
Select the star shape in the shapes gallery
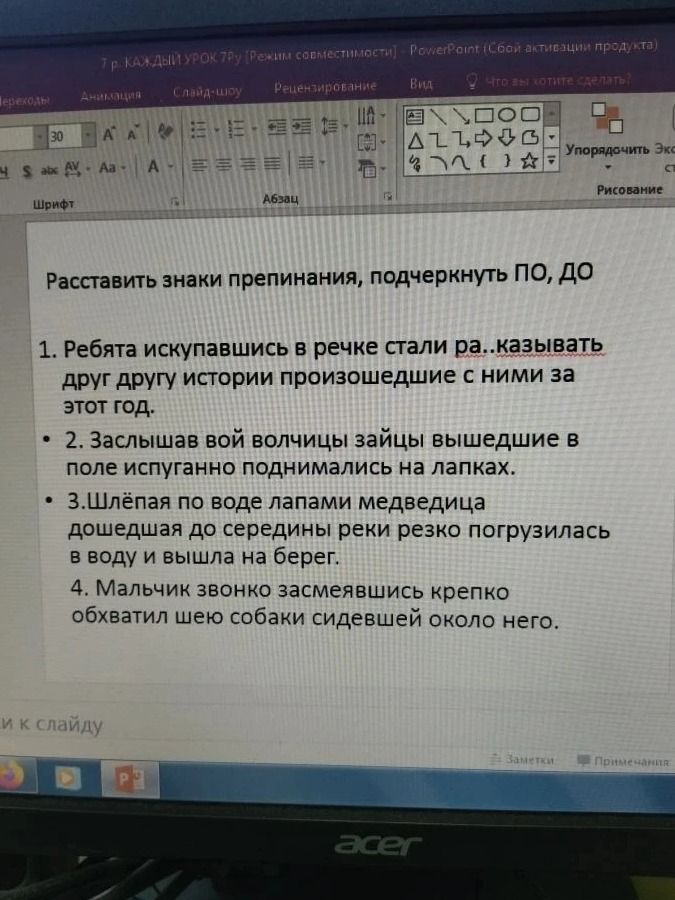[529, 161]
